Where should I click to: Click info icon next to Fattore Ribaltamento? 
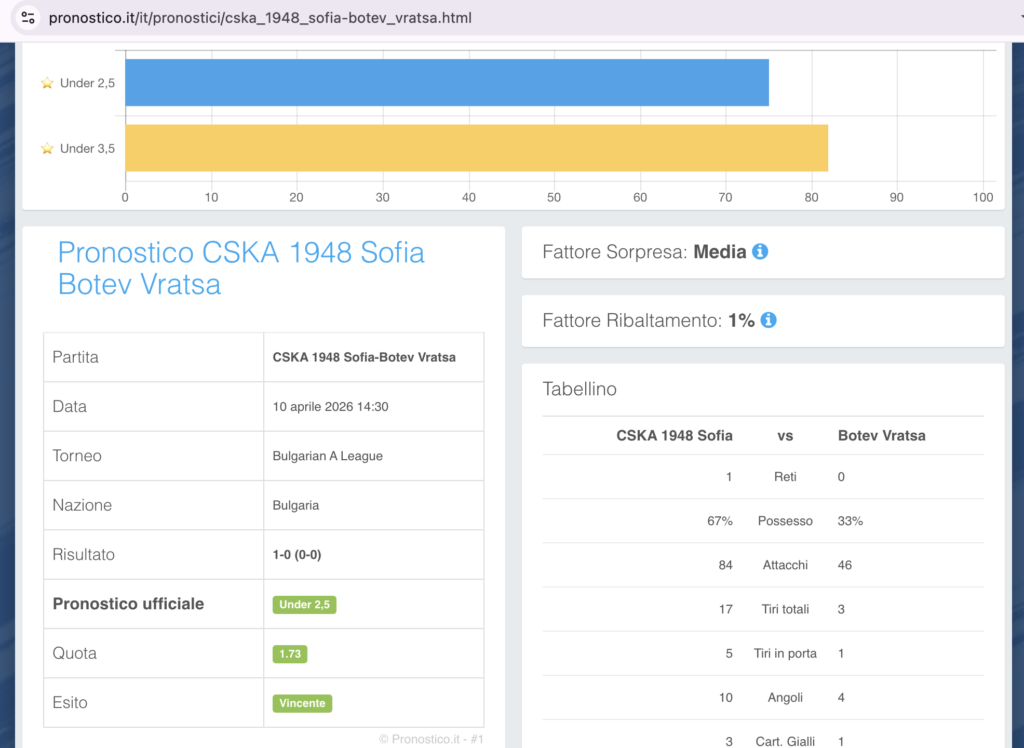pos(768,320)
